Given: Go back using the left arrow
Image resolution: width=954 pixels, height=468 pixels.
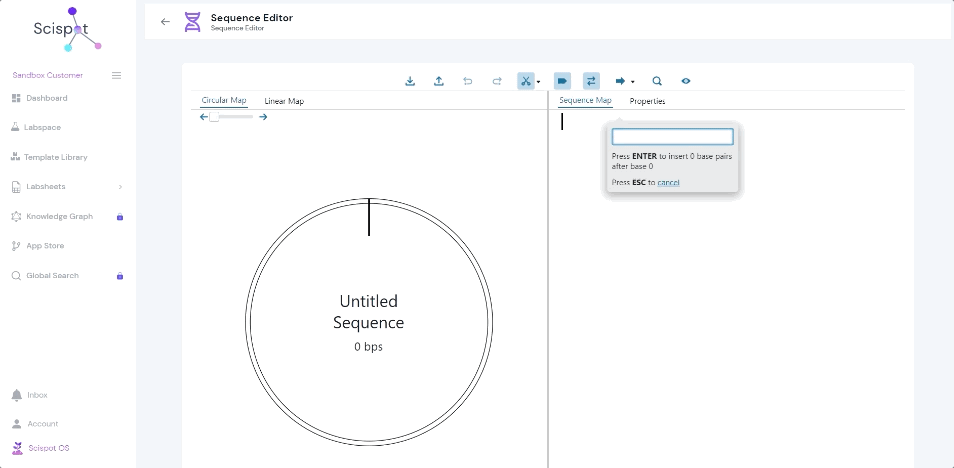Looking at the screenshot, I should click(x=165, y=21).
